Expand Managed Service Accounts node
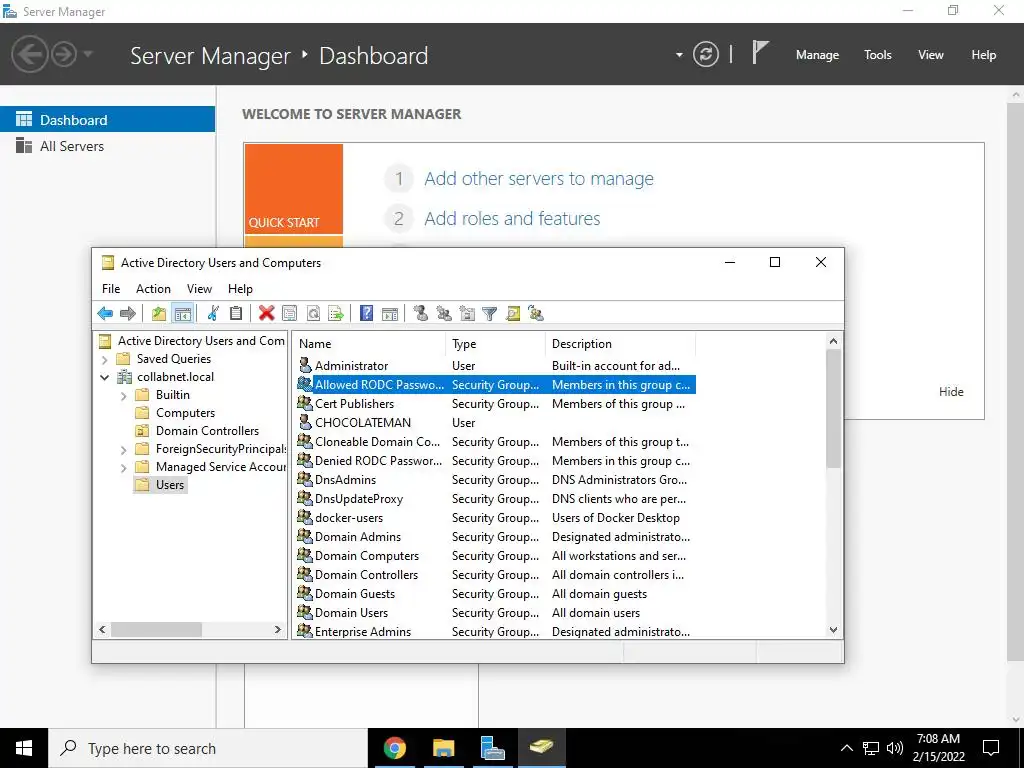Screen dimensions: 1024x768 click(x=123, y=468)
